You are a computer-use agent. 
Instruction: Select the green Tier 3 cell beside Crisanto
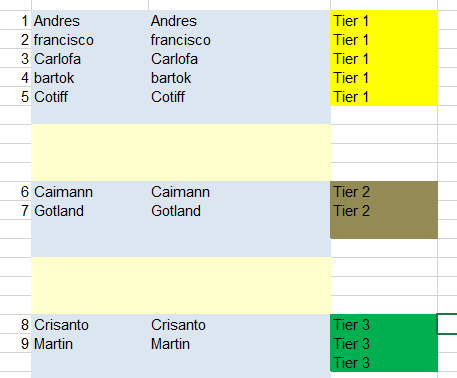click(384, 325)
